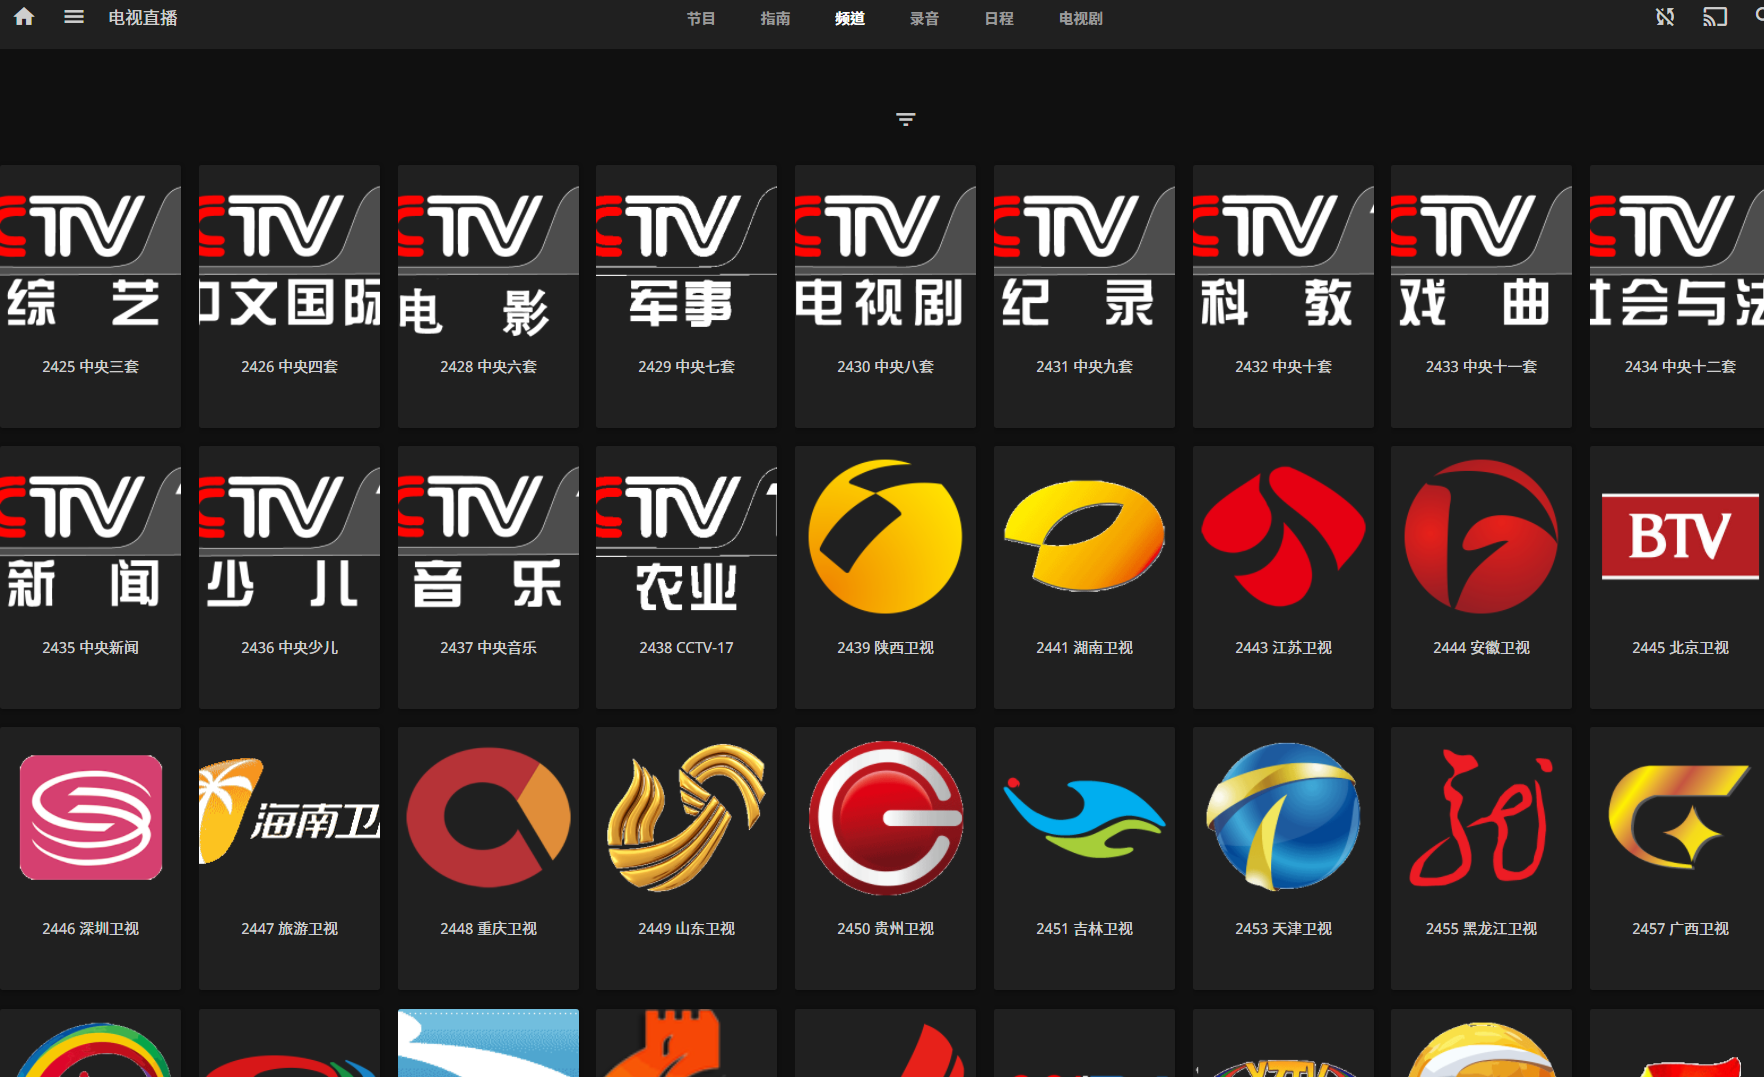Click the label 2439 陕西卫视
The image size is (1764, 1077).
click(885, 648)
